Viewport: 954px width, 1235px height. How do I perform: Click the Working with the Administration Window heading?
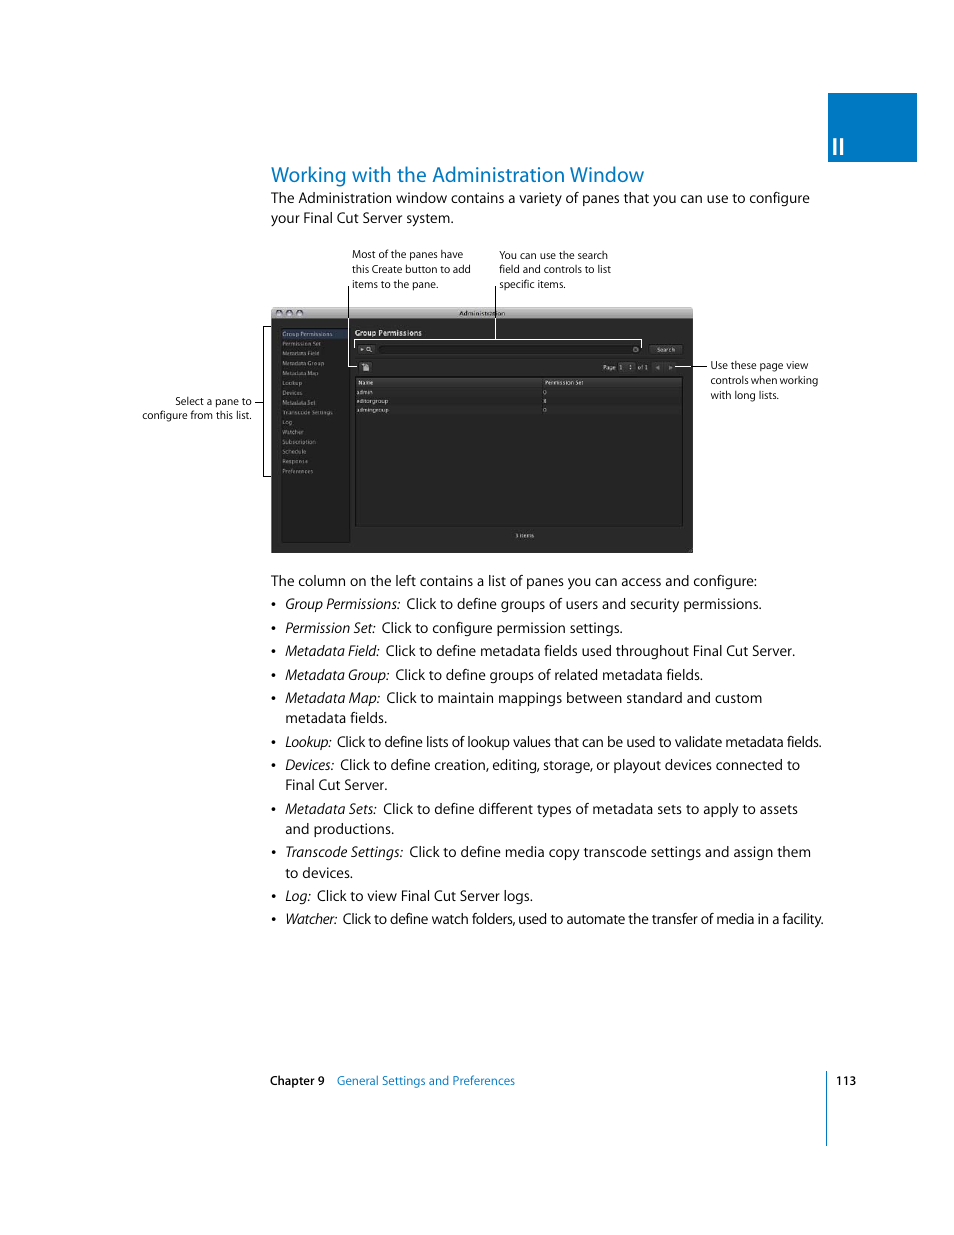[457, 175]
